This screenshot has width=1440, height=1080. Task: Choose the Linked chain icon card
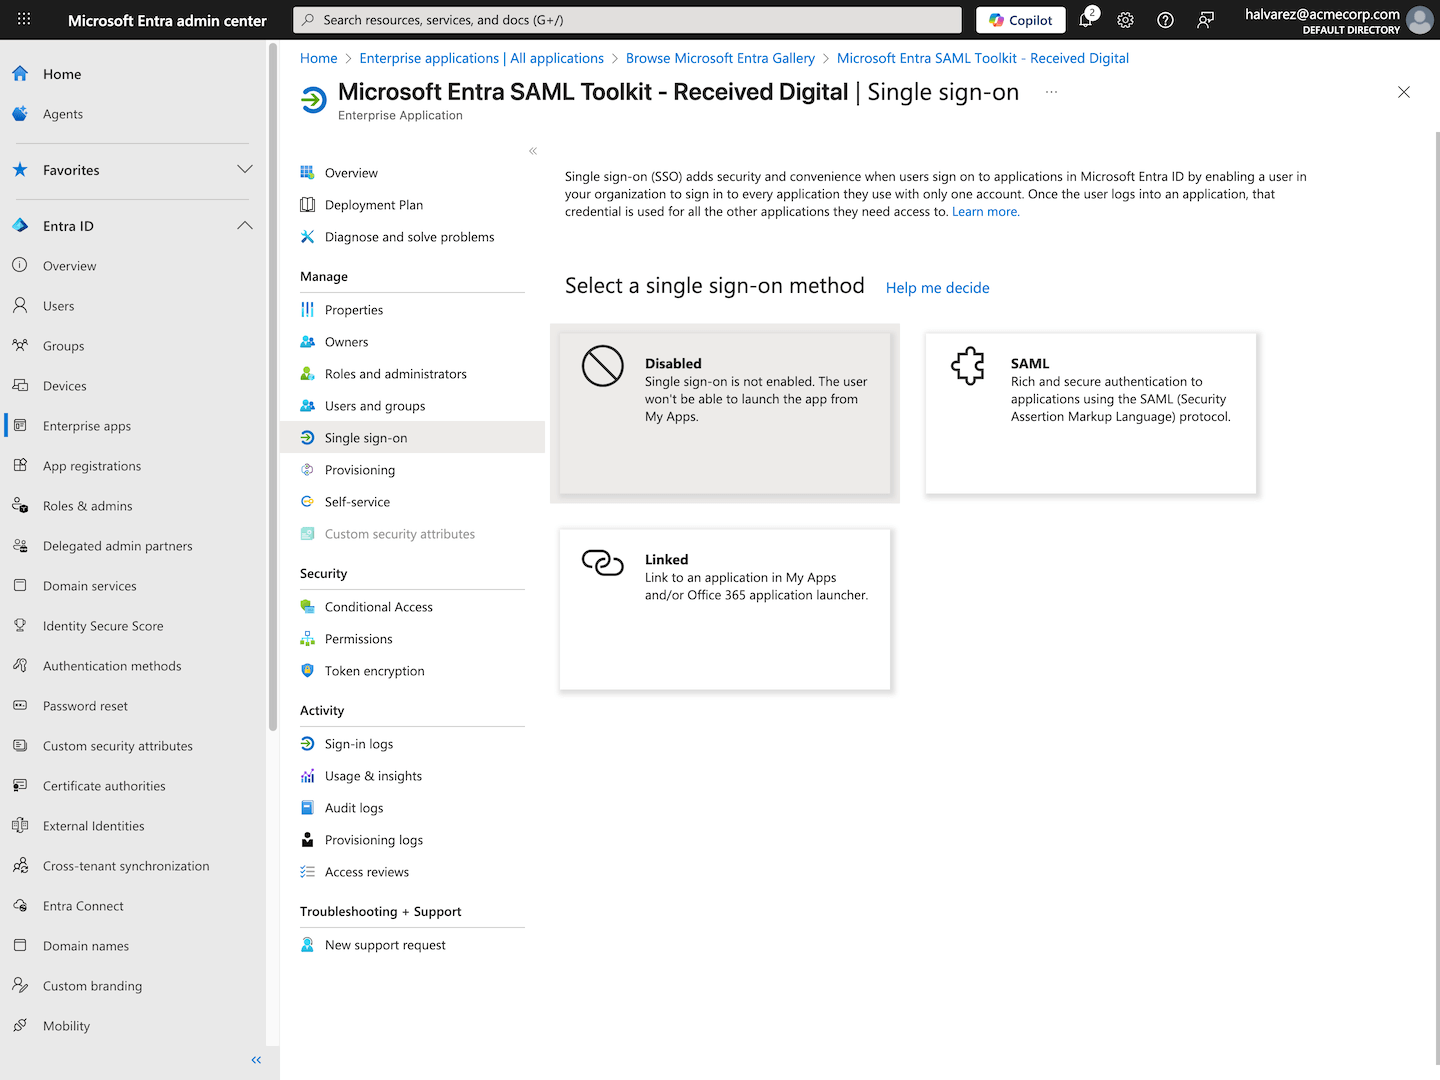click(x=725, y=609)
